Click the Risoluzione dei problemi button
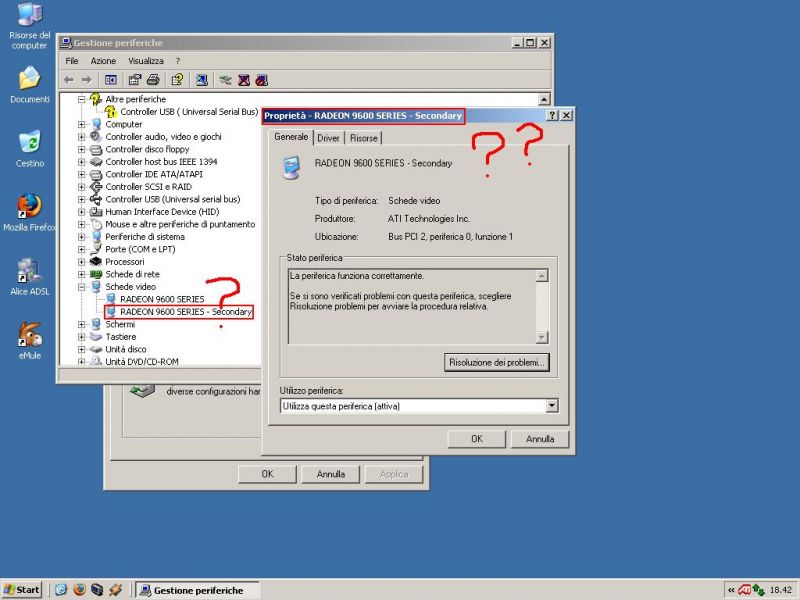 coord(496,362)
